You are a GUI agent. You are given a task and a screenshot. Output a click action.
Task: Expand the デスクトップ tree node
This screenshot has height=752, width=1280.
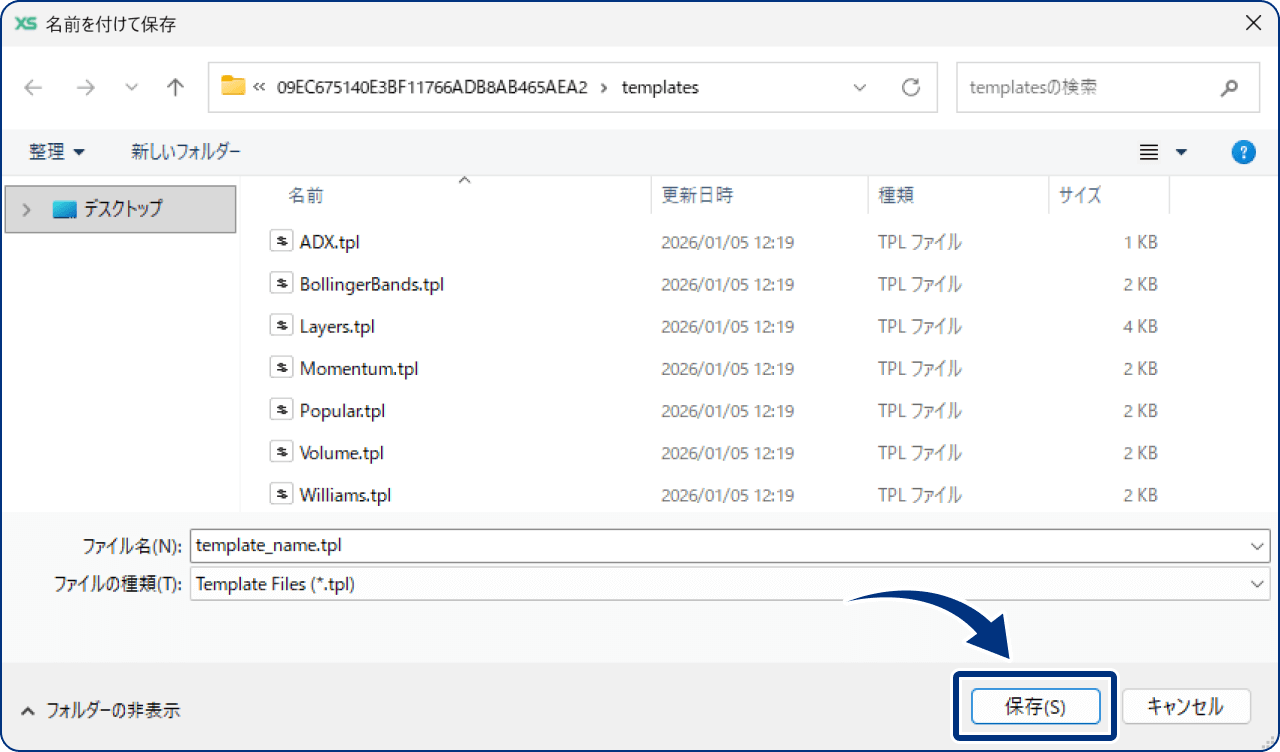pos(27,209)
